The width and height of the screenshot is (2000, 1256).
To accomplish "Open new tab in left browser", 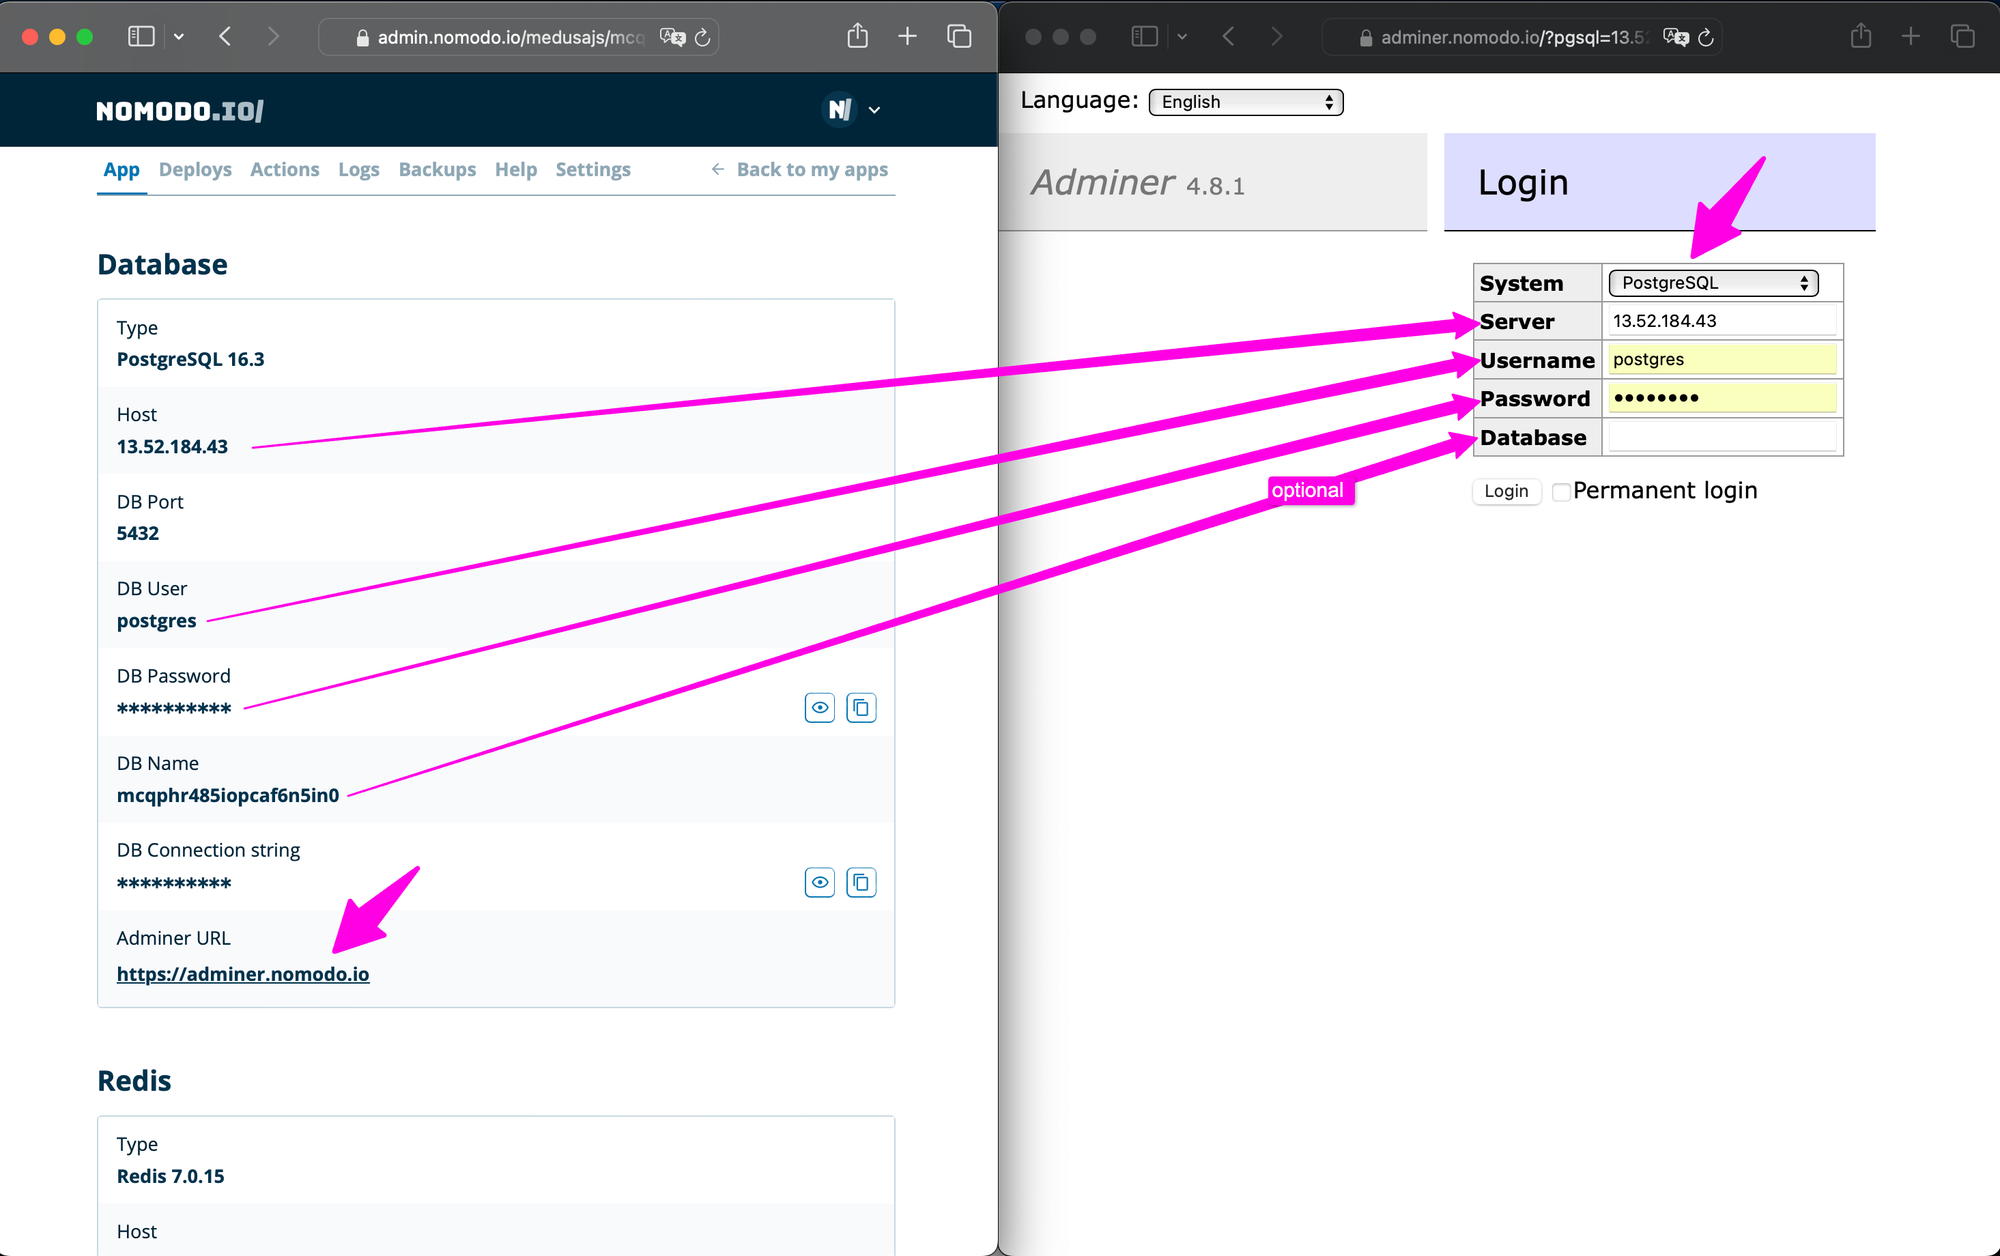I will [x=907, y=37].
